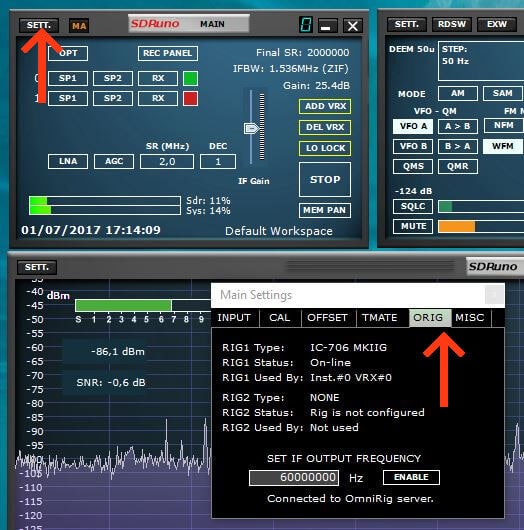Viewport: 524px width, 530px height.
Task: Switch to the OFFSET tab
Action: tap(328, 318)
